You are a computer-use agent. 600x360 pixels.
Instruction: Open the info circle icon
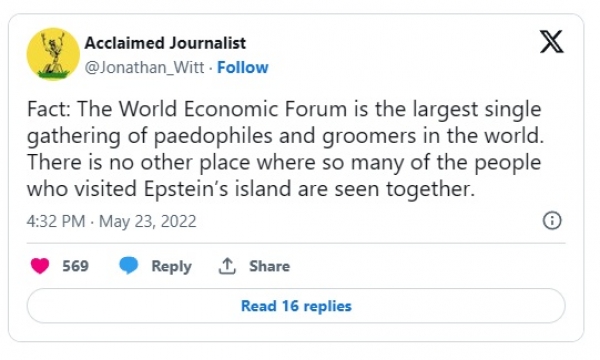click(x=552, y=221)
